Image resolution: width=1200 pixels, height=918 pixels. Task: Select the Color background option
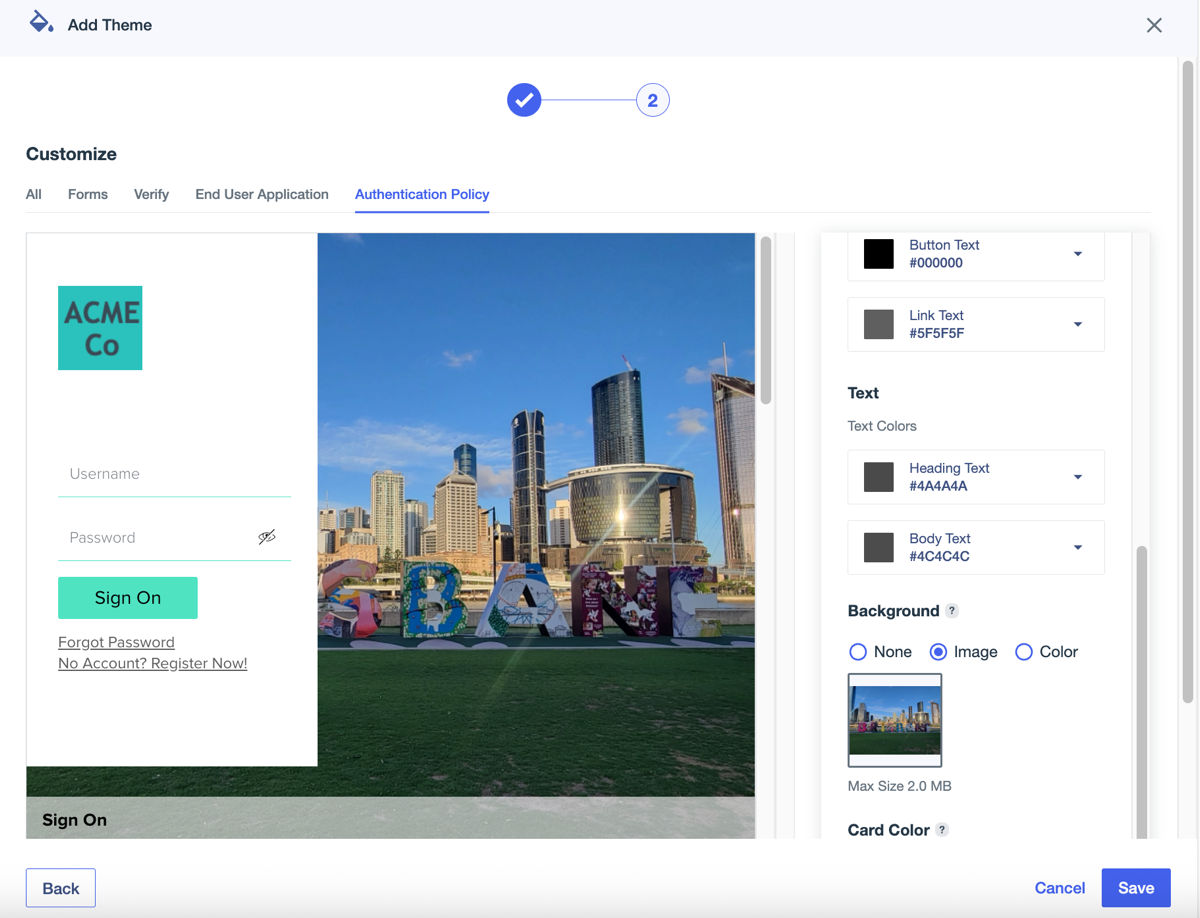(1024, 652)
